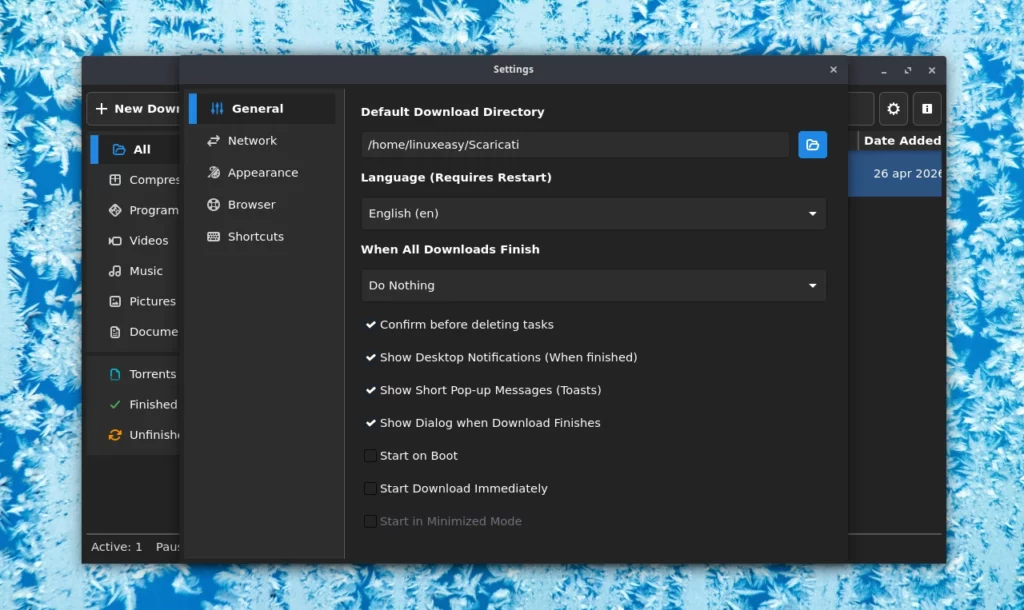Switch to the Appearance settings tab
This screenshot has height=610, width=1024.
pyautogui.click(x=262, y=173)
